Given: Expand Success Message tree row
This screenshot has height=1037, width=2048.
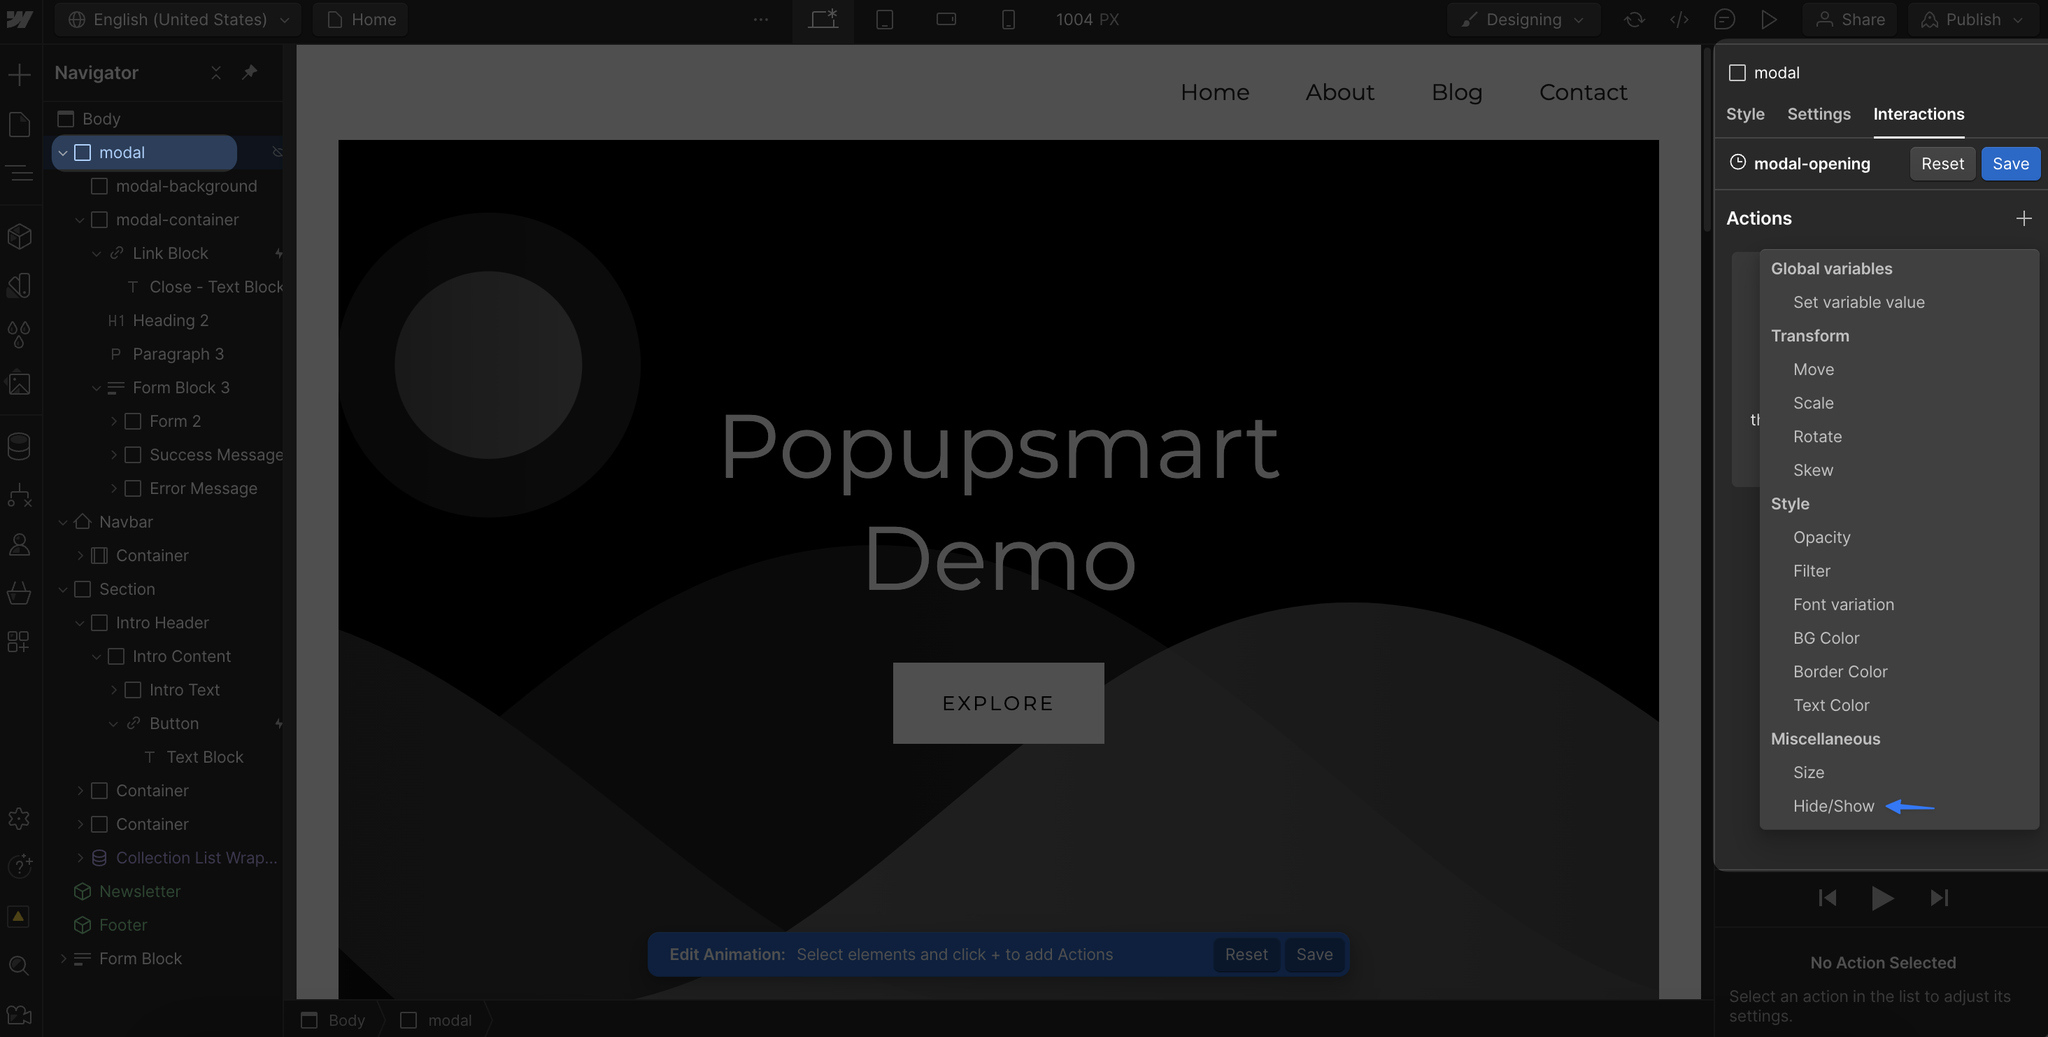Looking at the screenshot, I should (114, 455).
